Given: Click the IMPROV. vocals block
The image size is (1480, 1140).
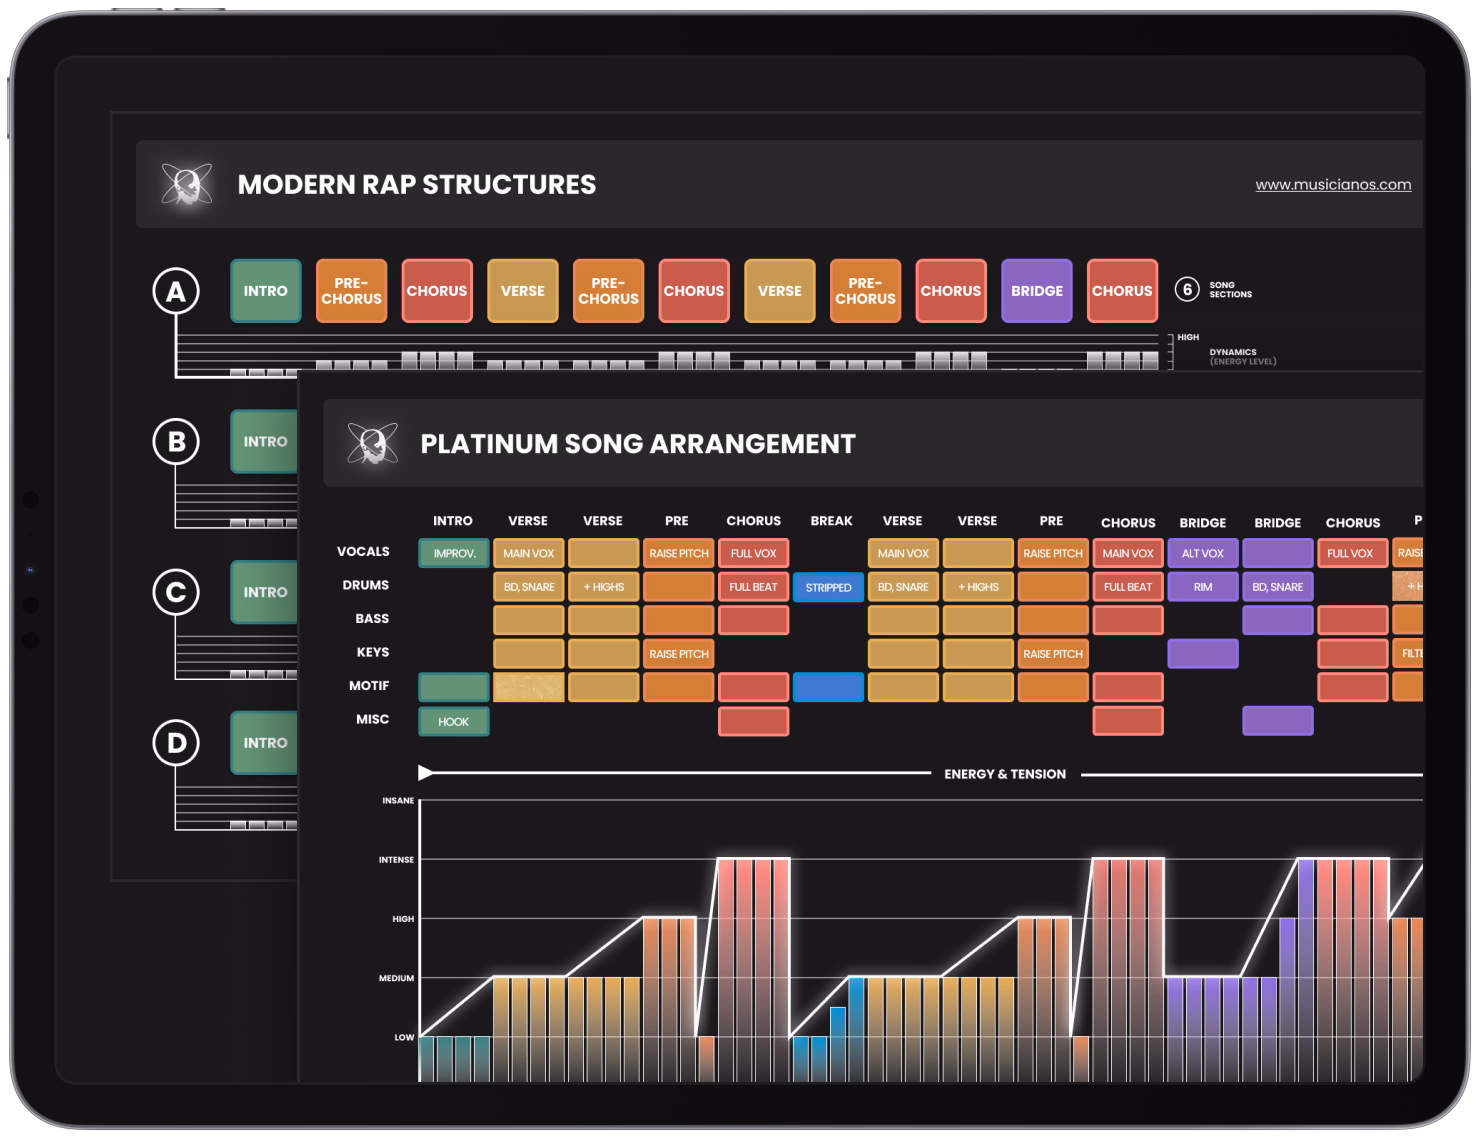Looking at the screenshot, I should tap(454, 553).
